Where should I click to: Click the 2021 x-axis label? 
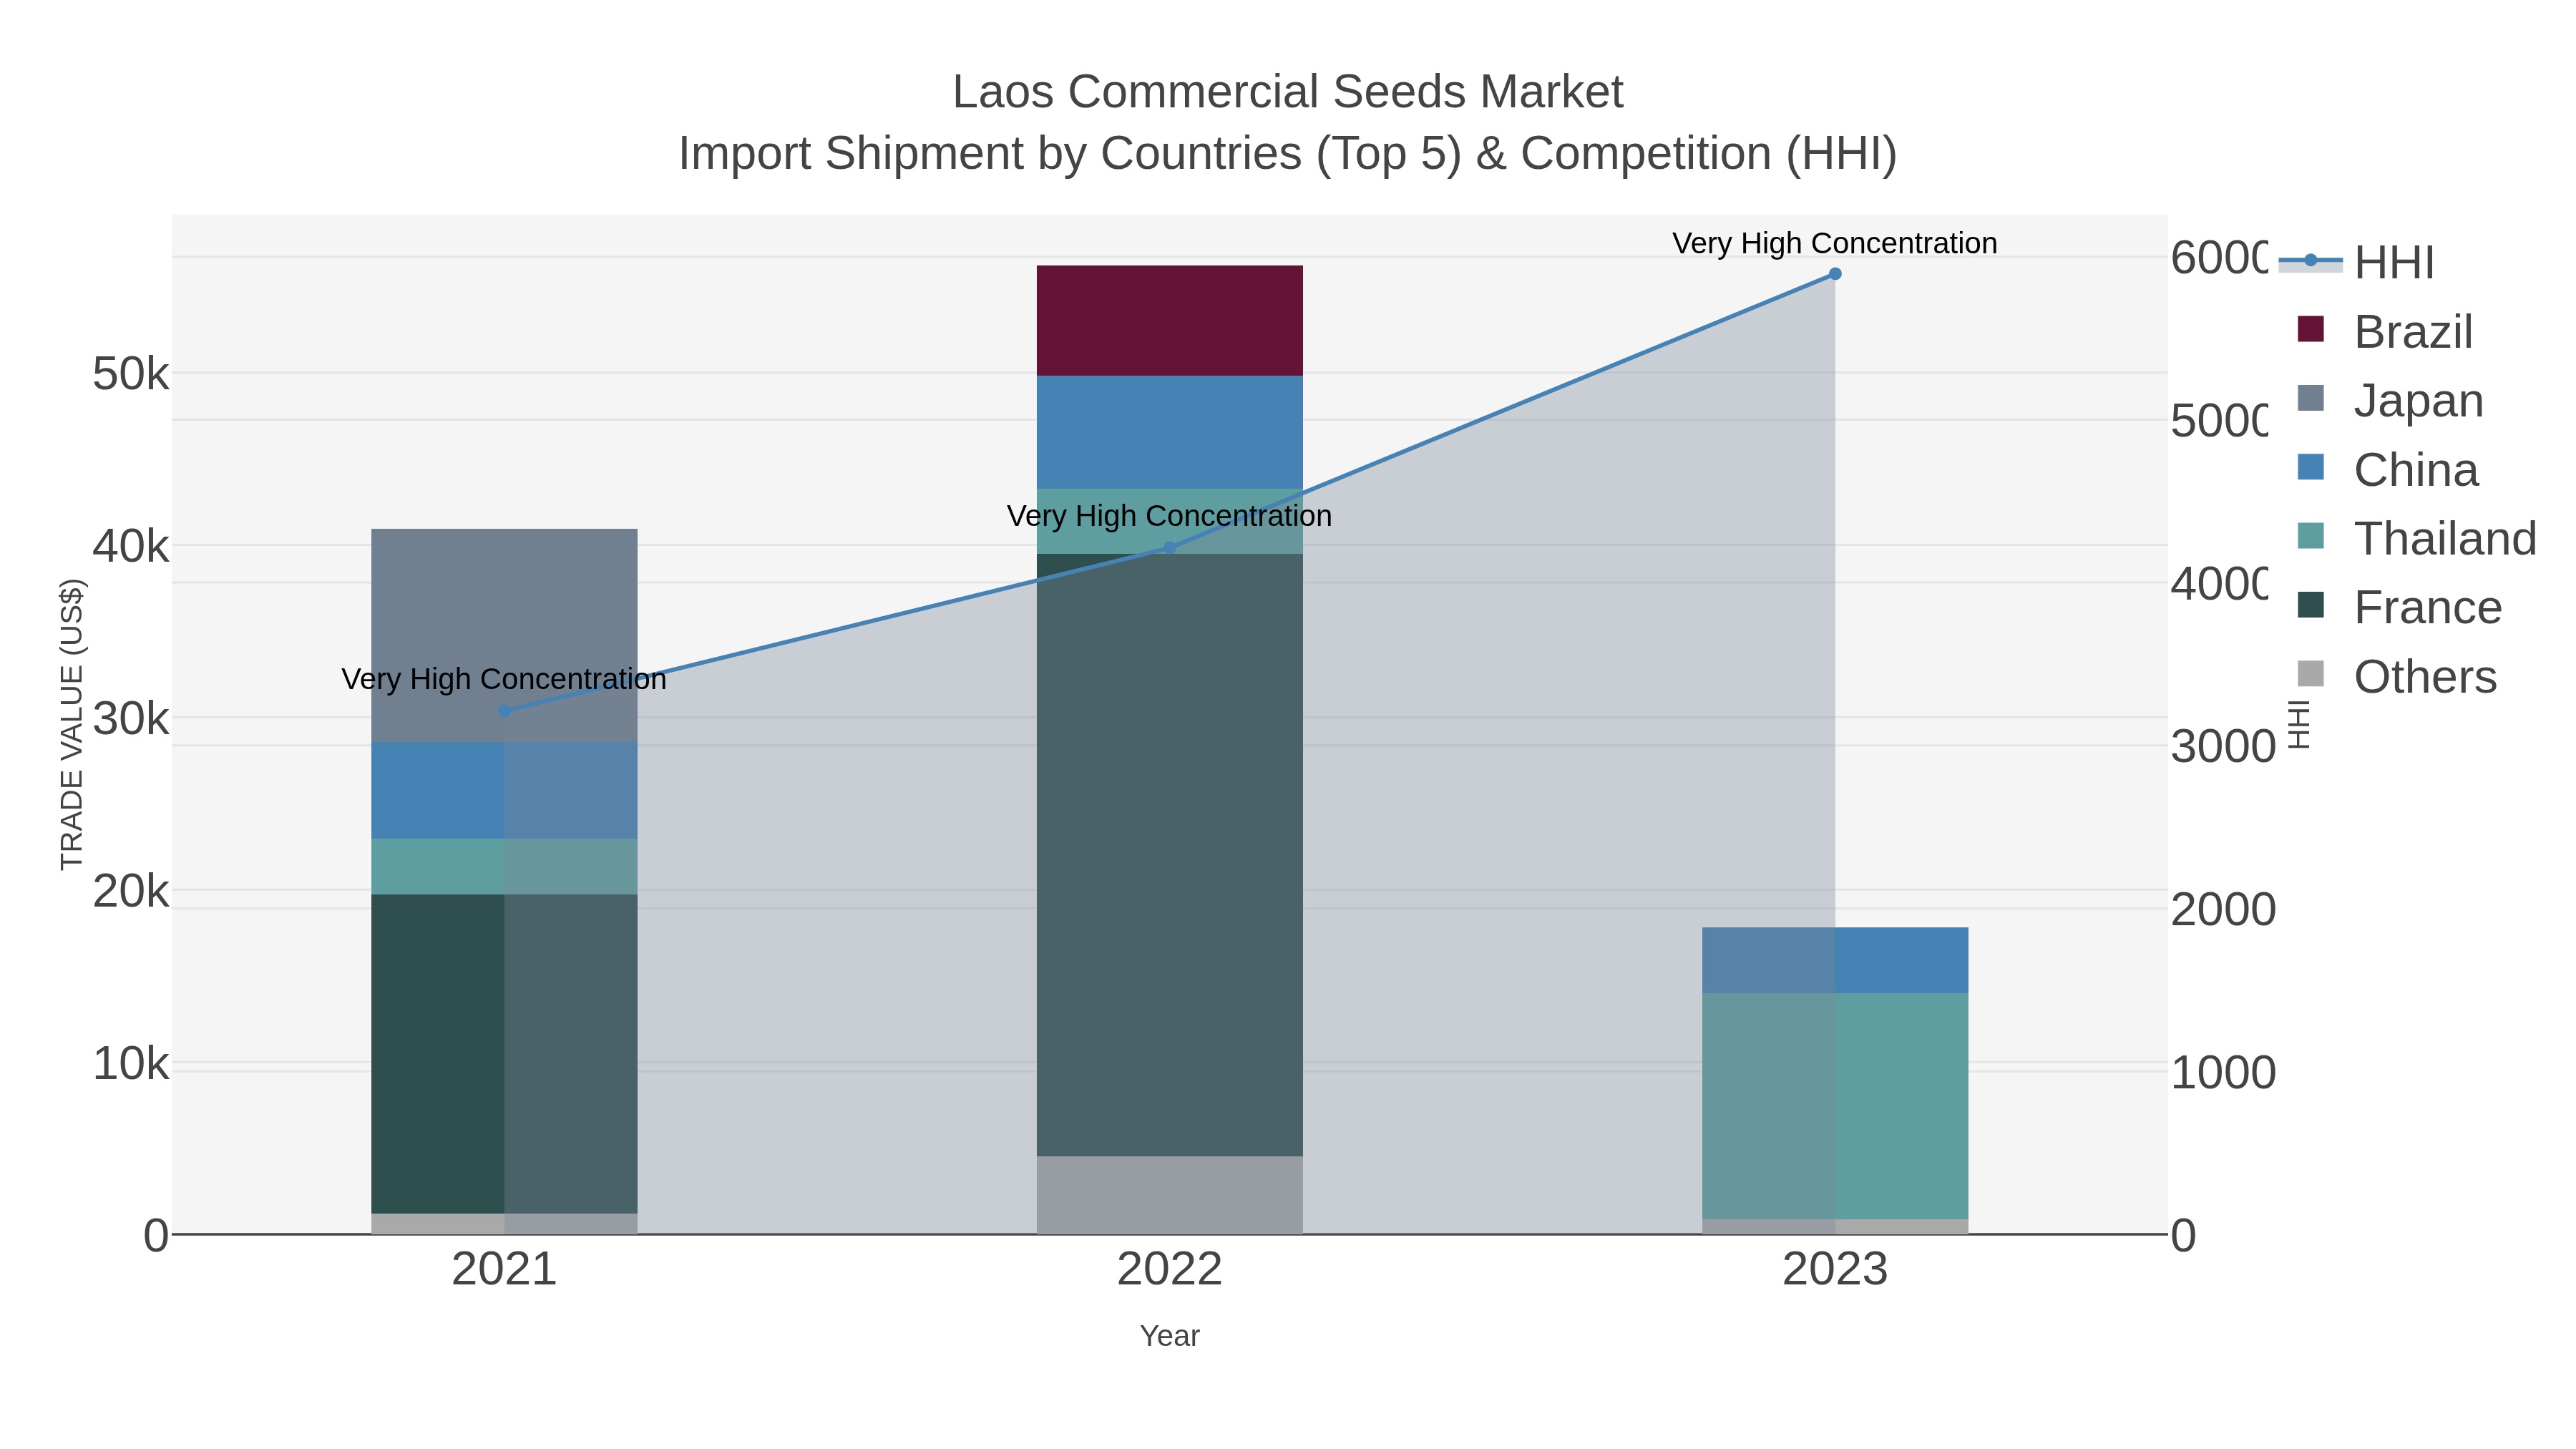click(x=504, y=1269)
